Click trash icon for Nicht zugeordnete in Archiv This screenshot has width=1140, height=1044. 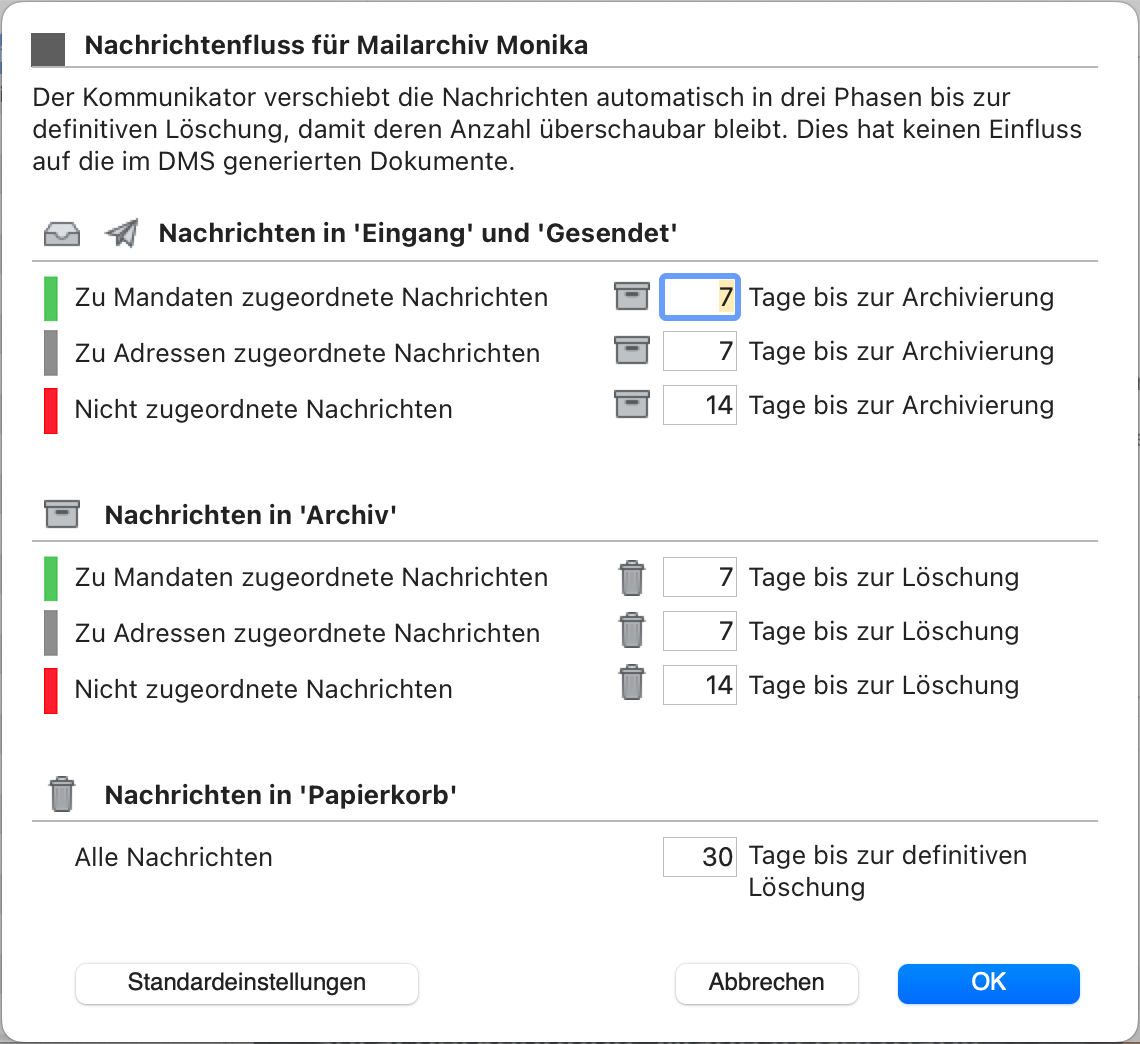pos(632,683)
